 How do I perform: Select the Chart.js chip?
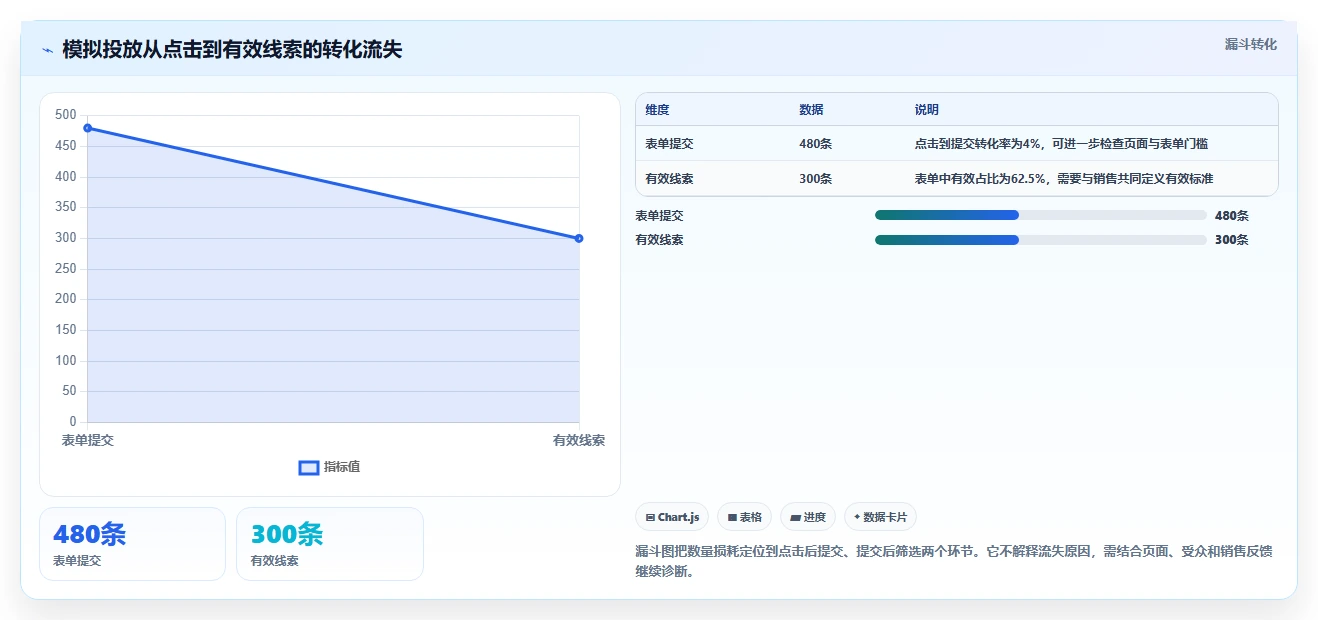(672, 517)
